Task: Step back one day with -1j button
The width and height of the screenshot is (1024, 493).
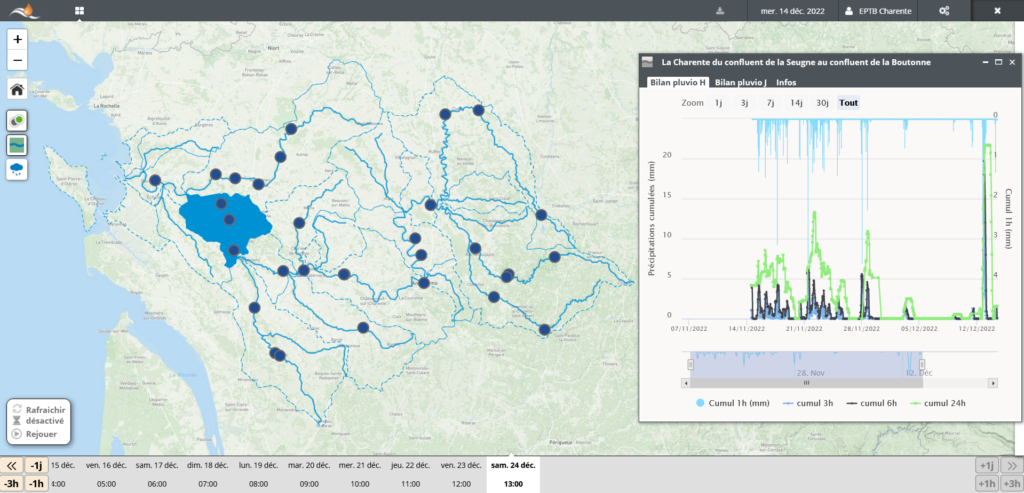Action: pyautogui.click(x=36, y=465)
